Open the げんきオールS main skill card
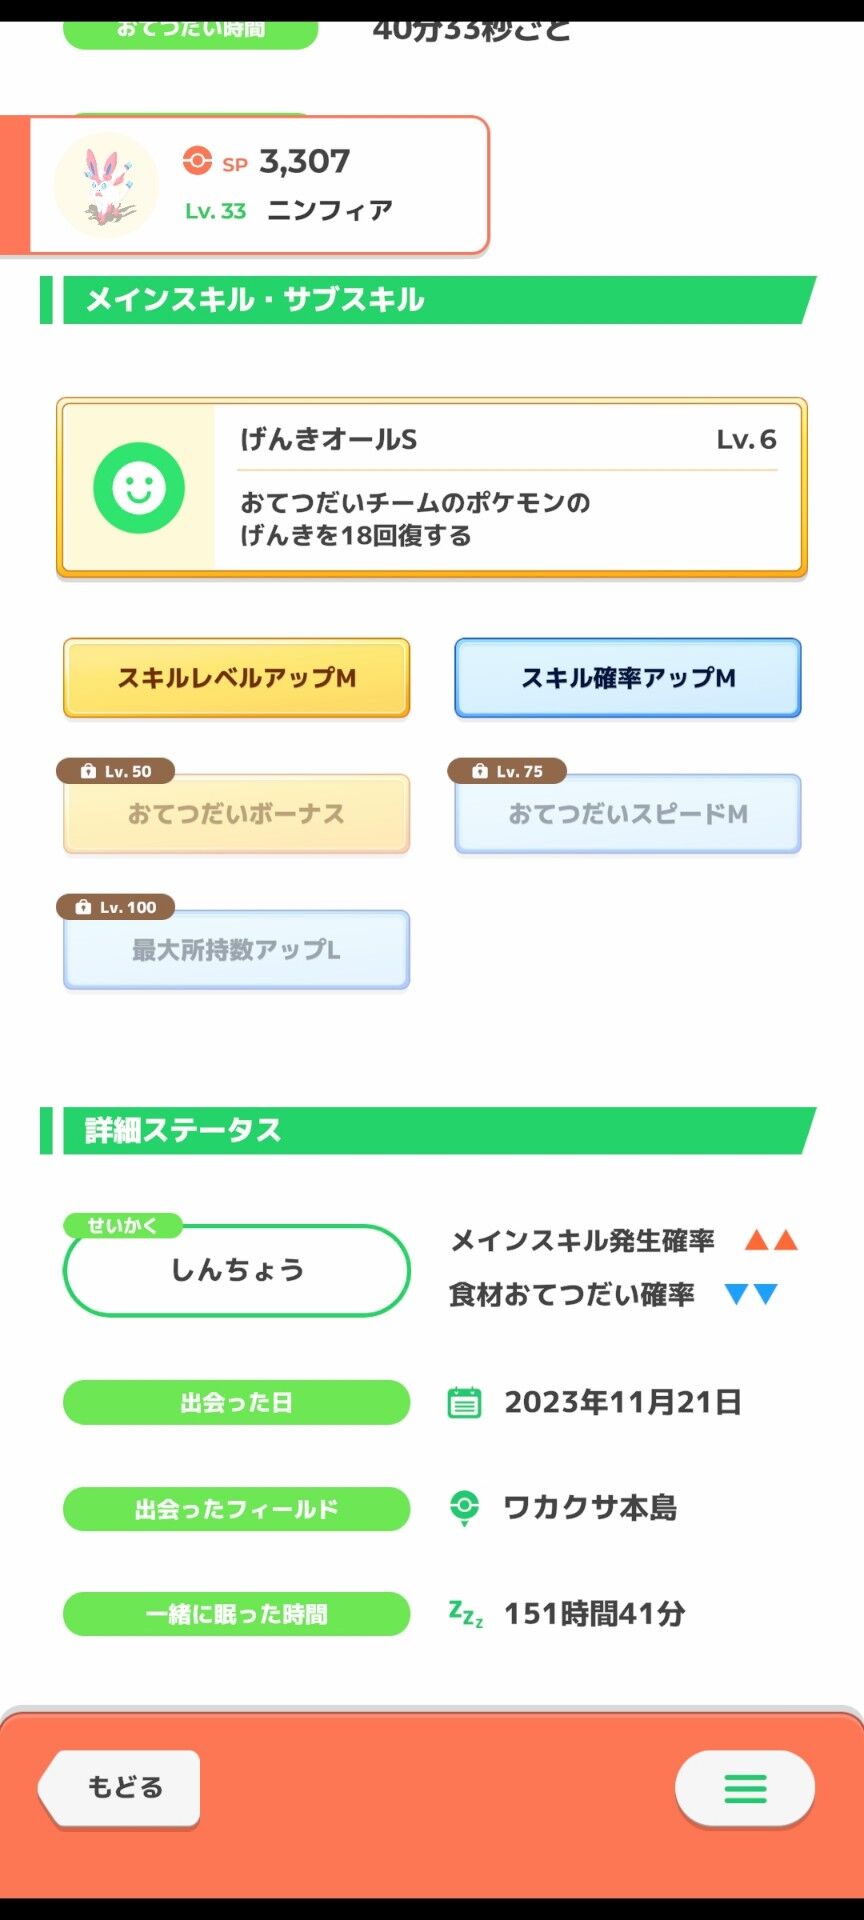864x1920 pixels. (x=432, y=488)
